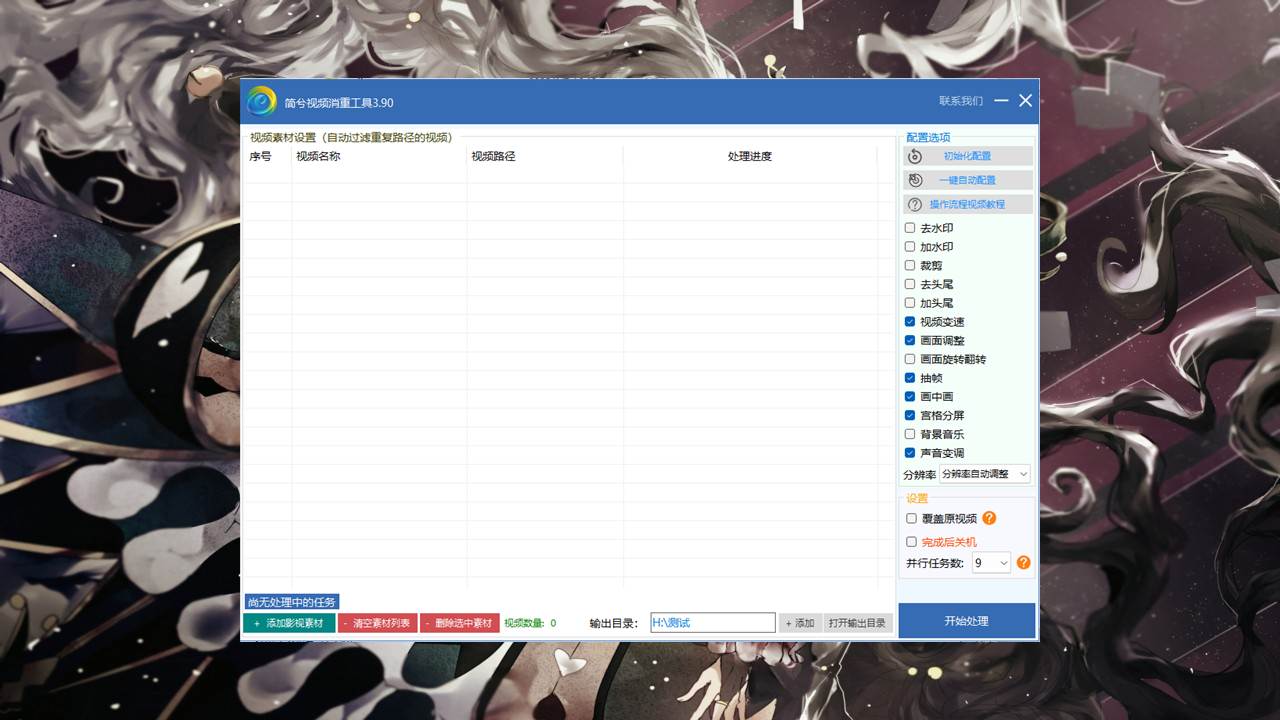Viewport: 1280px width, 720px height.
Task: Open the 并行任务数 dropdown showing 9
Action: pos(991,563)
